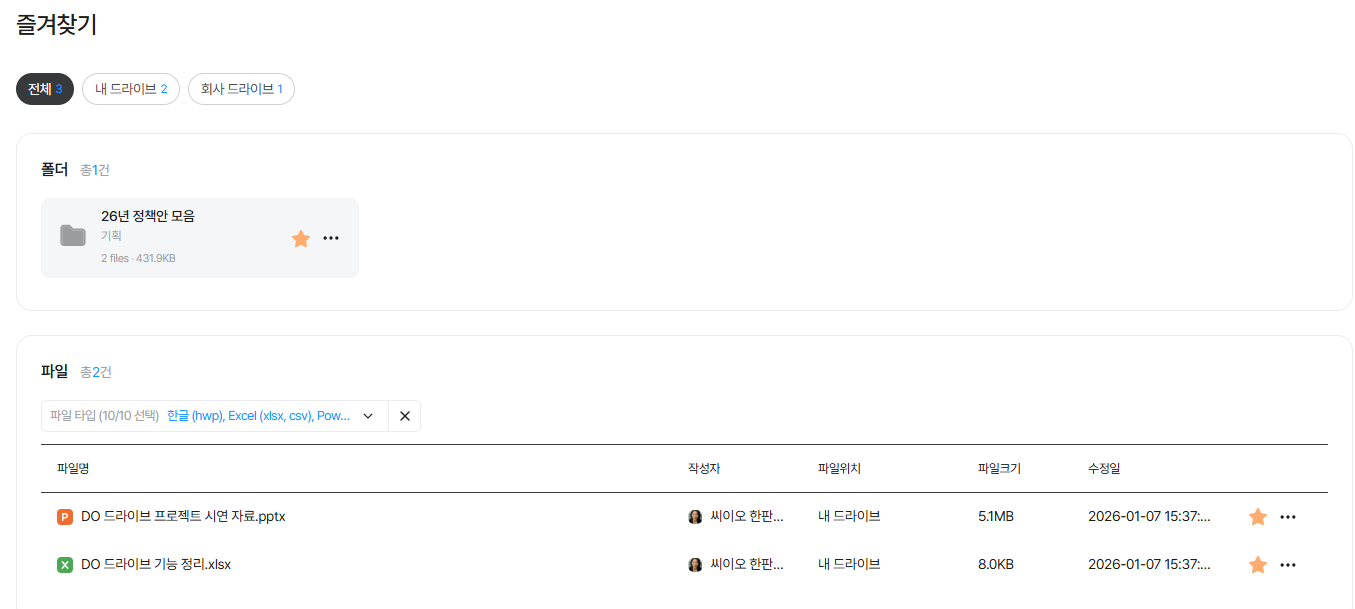The width and height of the screenshot is (1355, 609).
Task: Click the Excel file type icon
Action: point(65,565)
